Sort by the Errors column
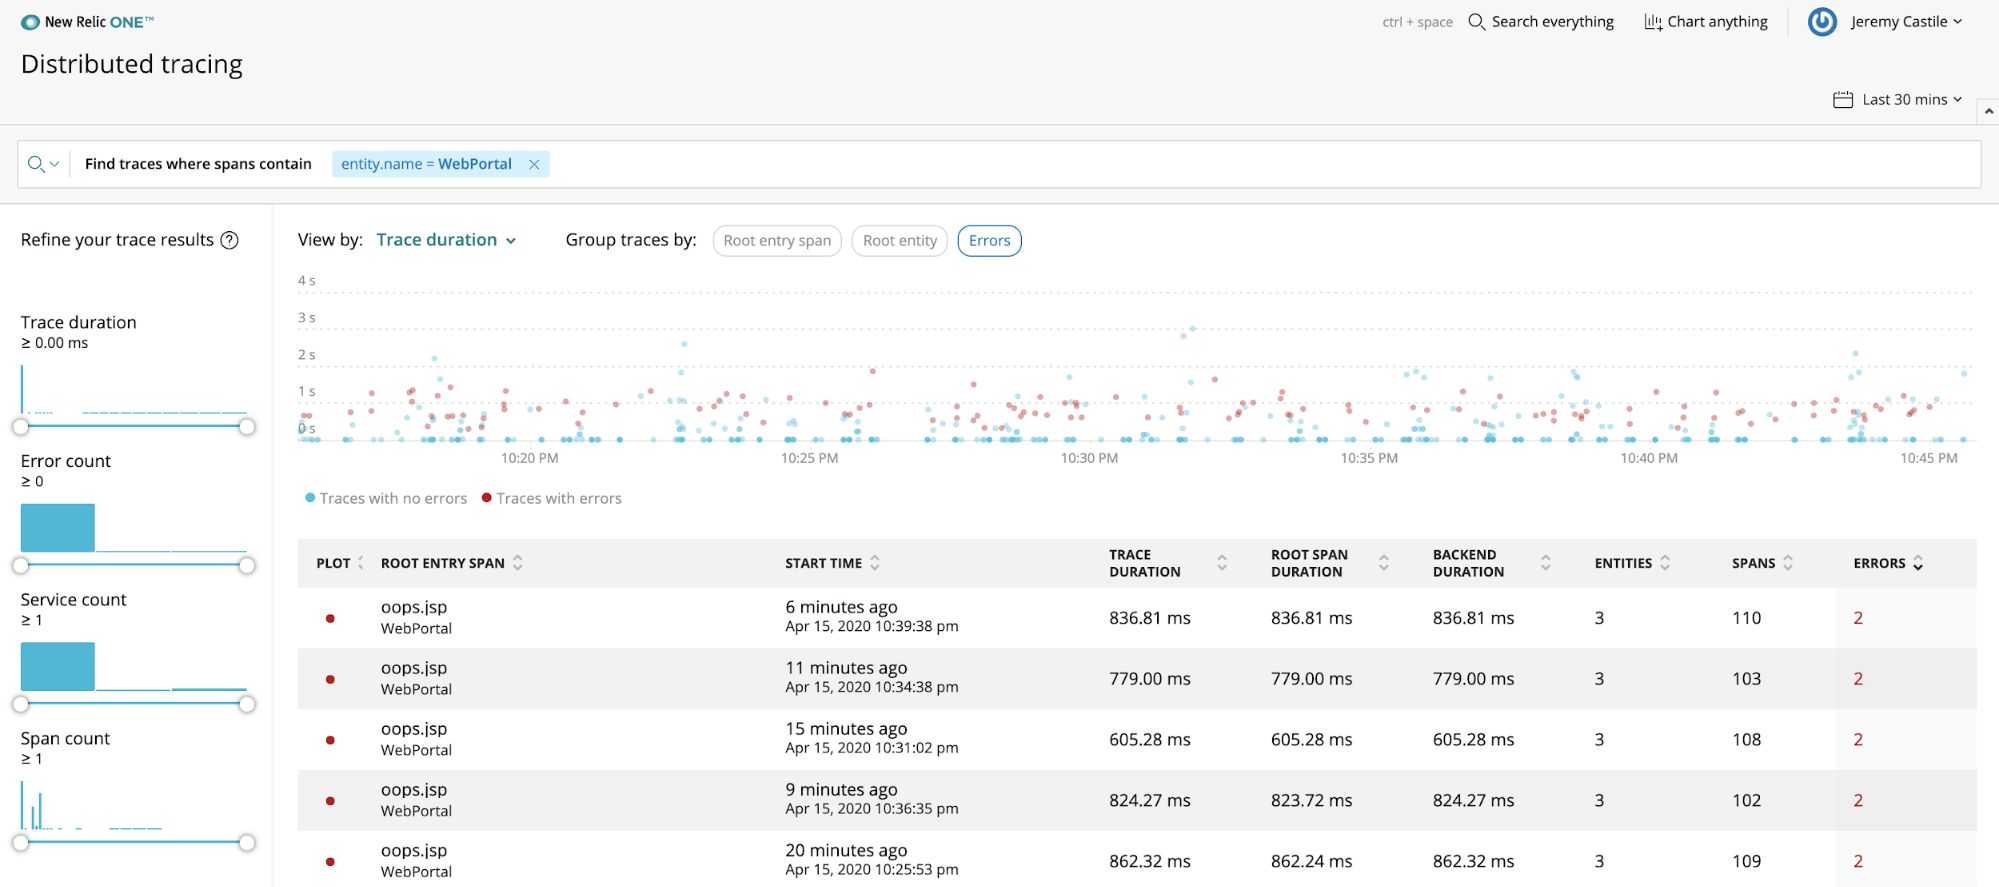1999x887 pixels. (1888, 563)
